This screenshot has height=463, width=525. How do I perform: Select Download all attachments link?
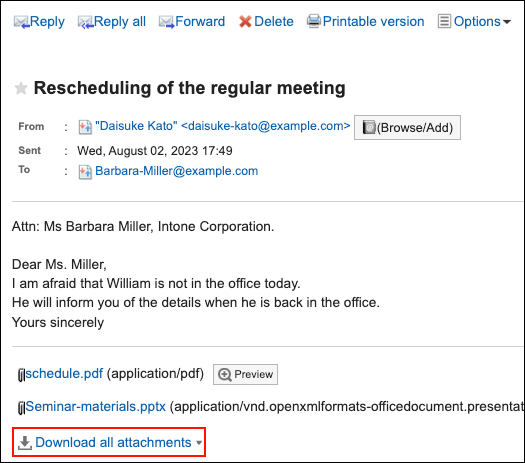tap(113, 443)
